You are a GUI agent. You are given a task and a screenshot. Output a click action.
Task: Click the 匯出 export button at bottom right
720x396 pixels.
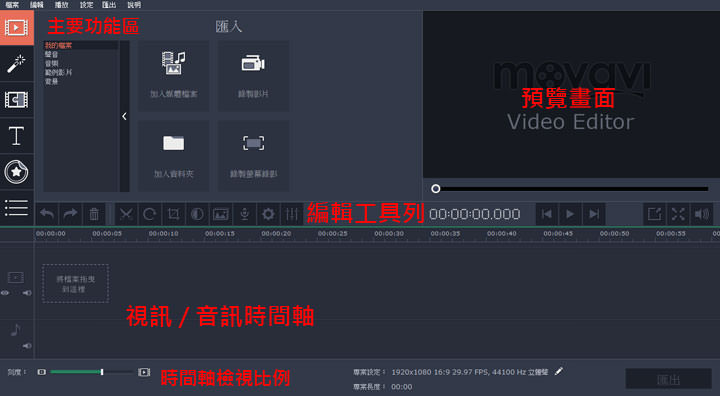point(668,379)
